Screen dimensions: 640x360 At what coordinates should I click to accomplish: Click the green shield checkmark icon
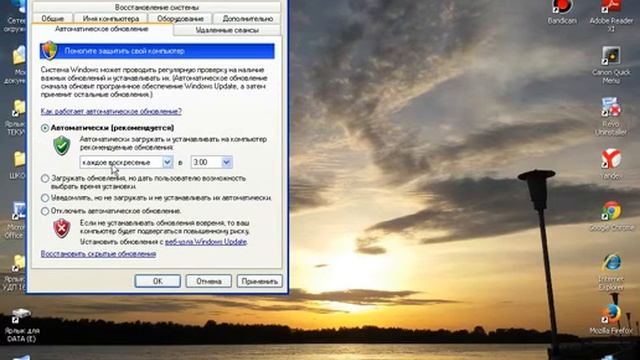point(62,146)
